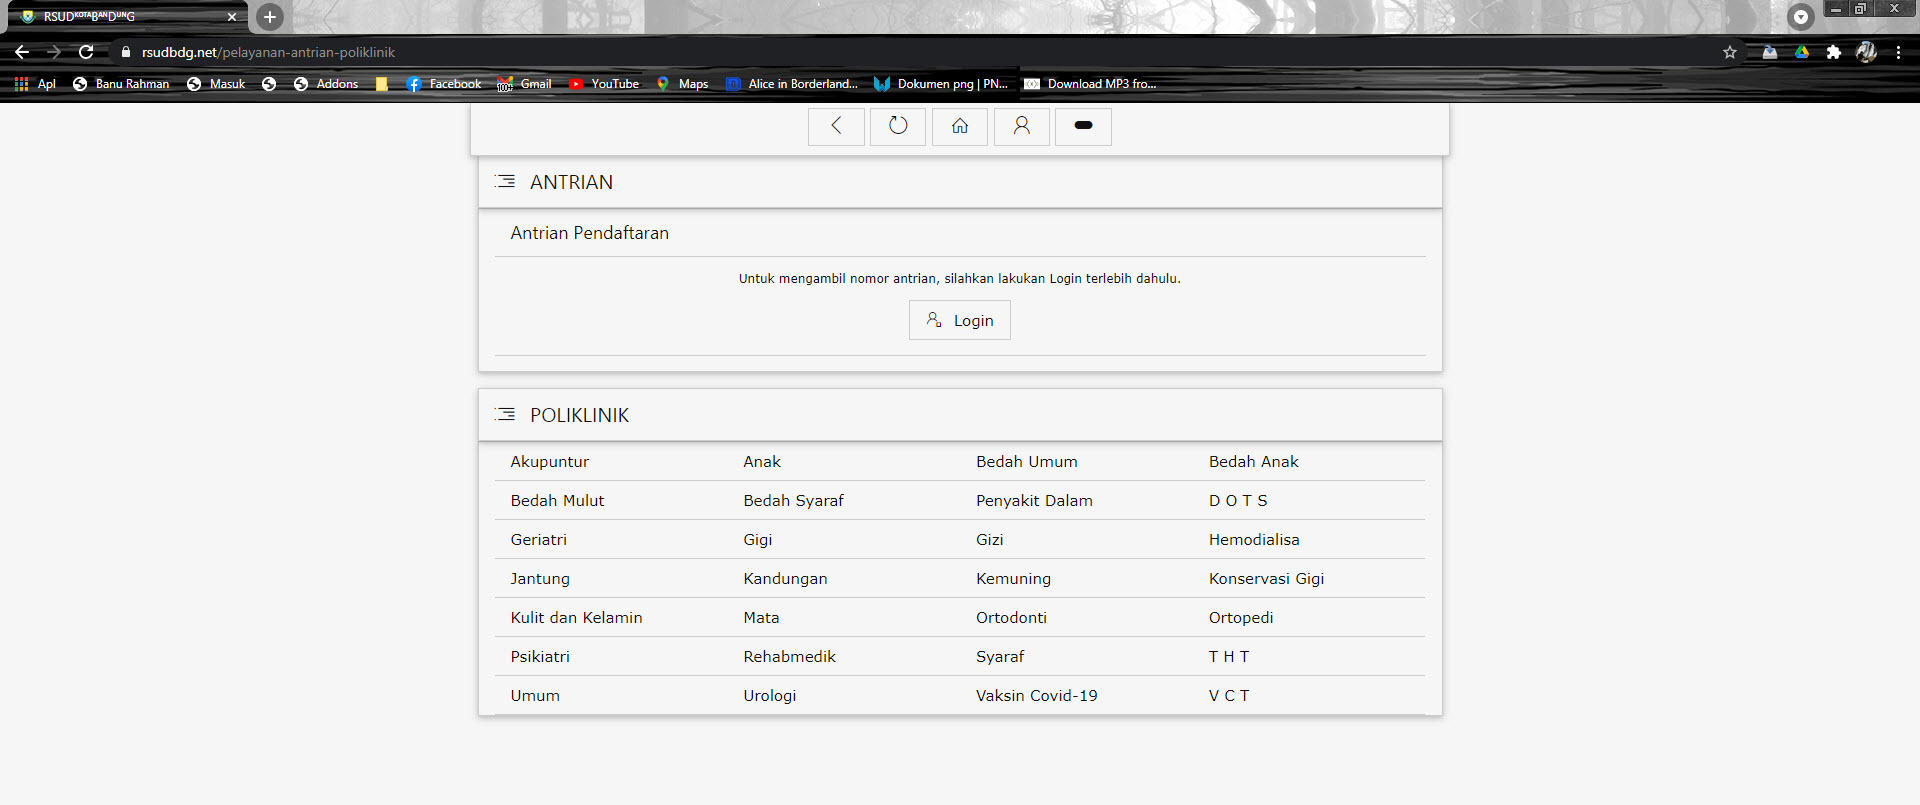Click the browser forward navigation arrow

click(54, 52)
